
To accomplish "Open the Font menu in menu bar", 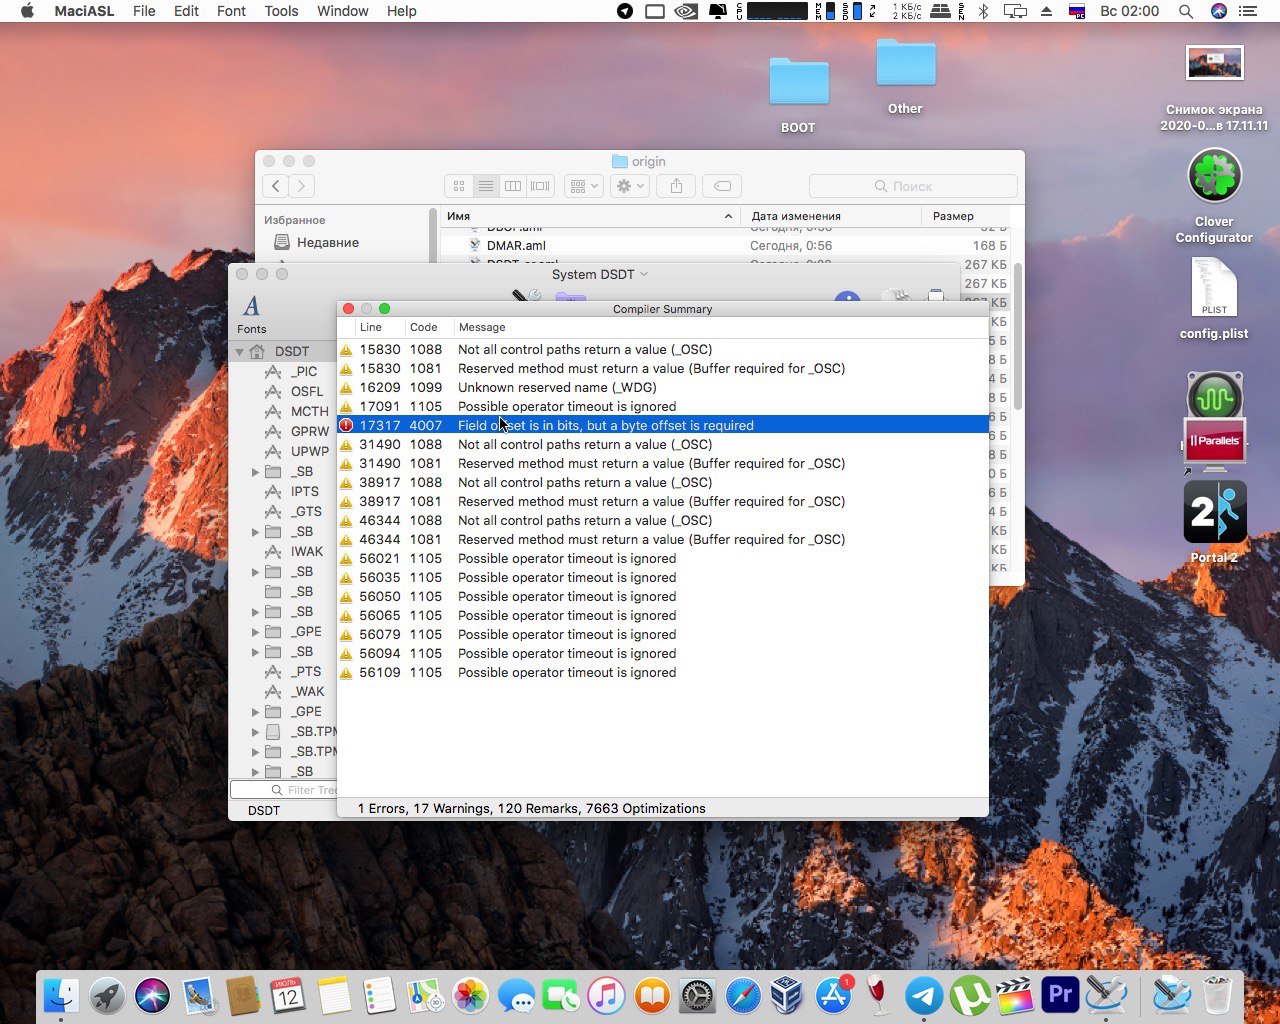I will pyautogui.click(x=231, y=11).
